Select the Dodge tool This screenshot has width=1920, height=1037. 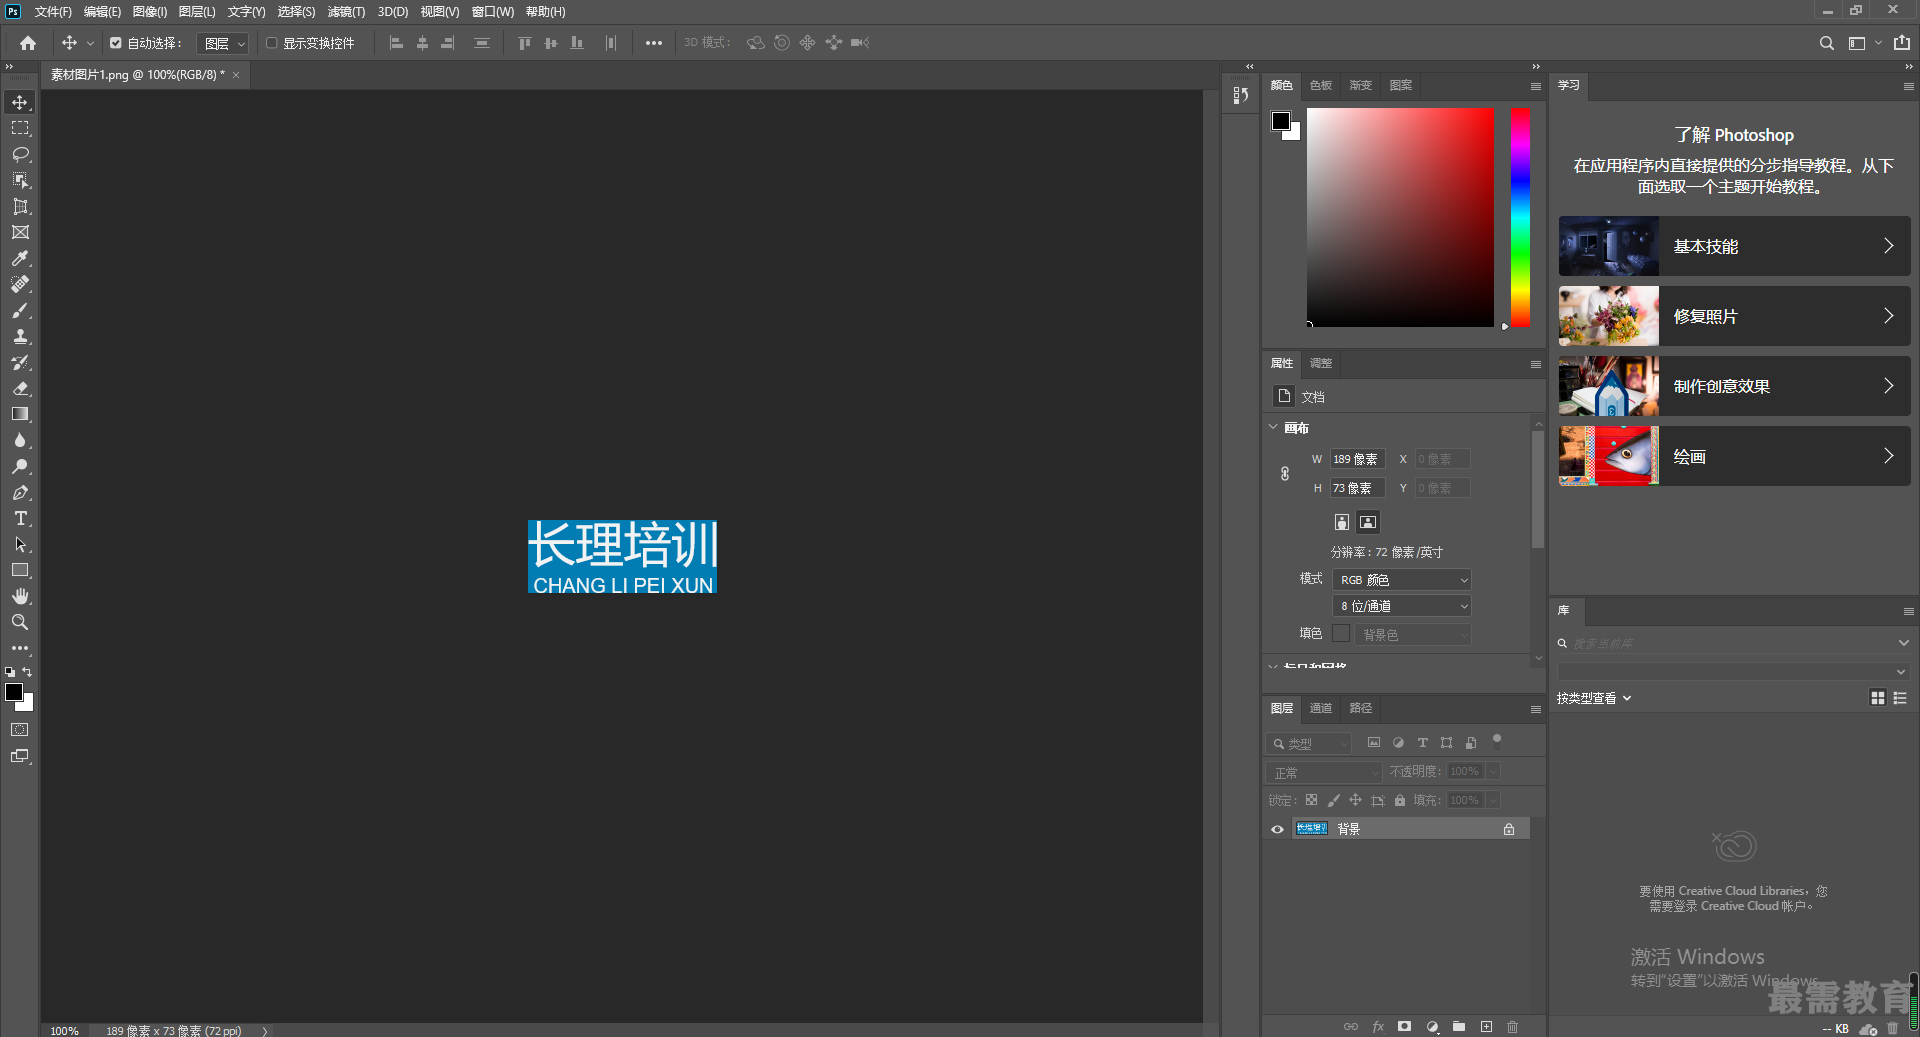(x=20, y=466)
